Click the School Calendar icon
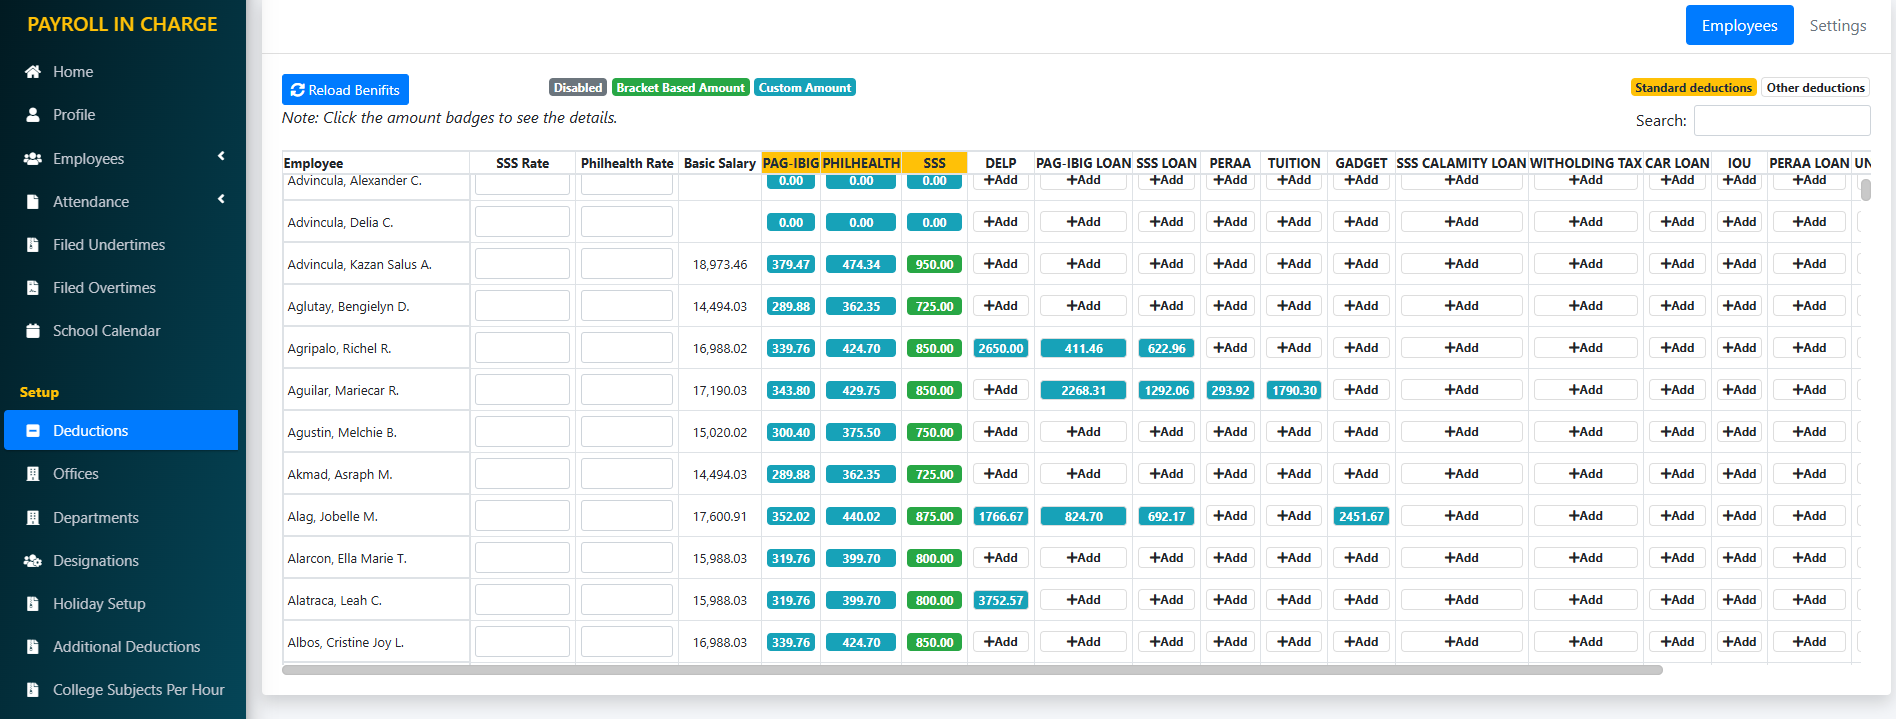Viewport: 1896px width, 719px height. point(33,331)
